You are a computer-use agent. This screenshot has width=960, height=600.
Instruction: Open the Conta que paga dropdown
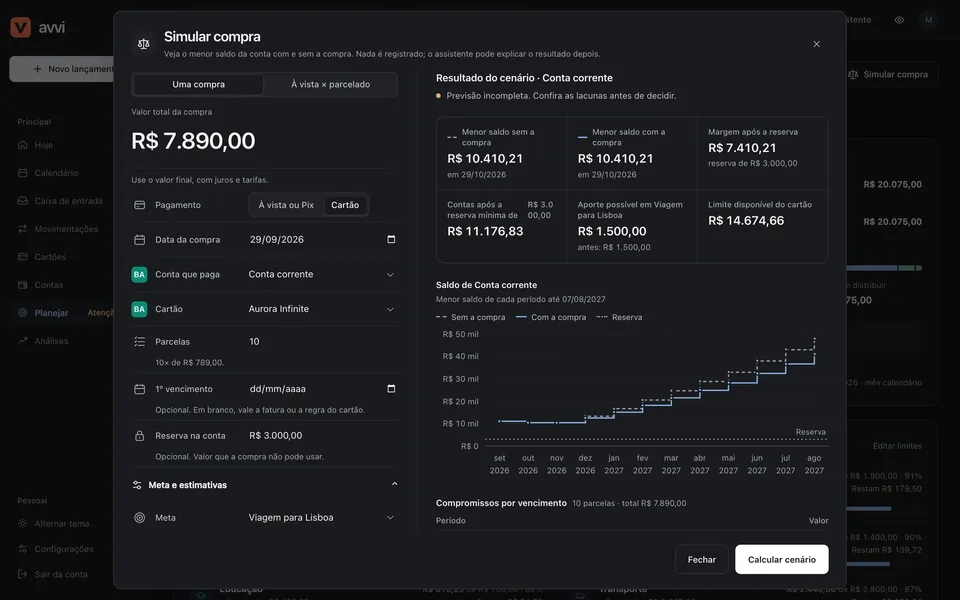tap(322, 274)
